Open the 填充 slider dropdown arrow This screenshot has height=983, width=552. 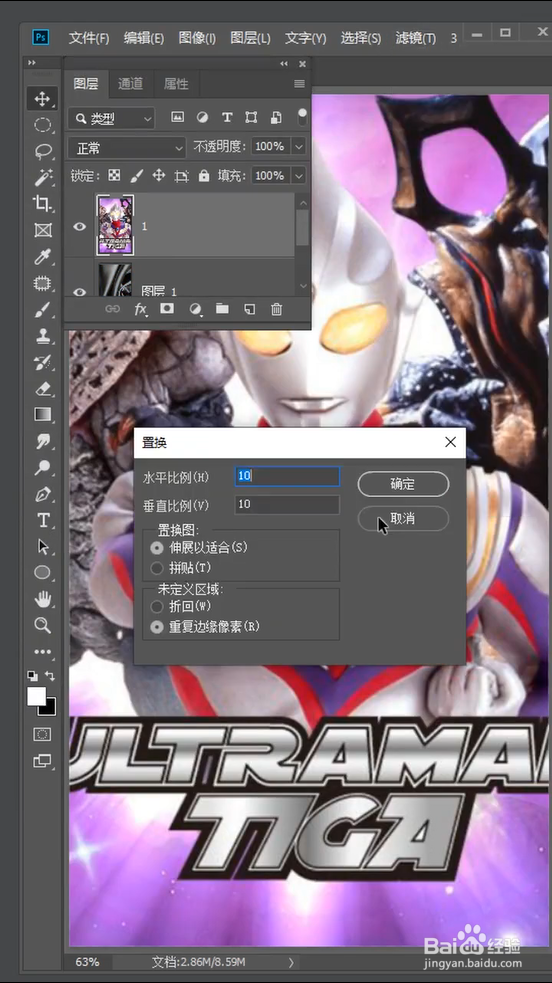point(299,176)
